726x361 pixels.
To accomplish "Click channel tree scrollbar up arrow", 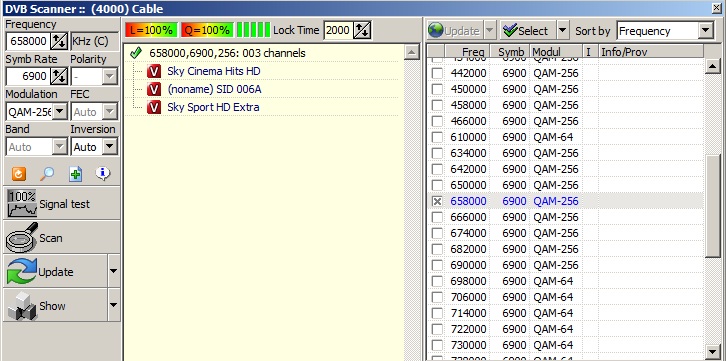I will (412, 52).
